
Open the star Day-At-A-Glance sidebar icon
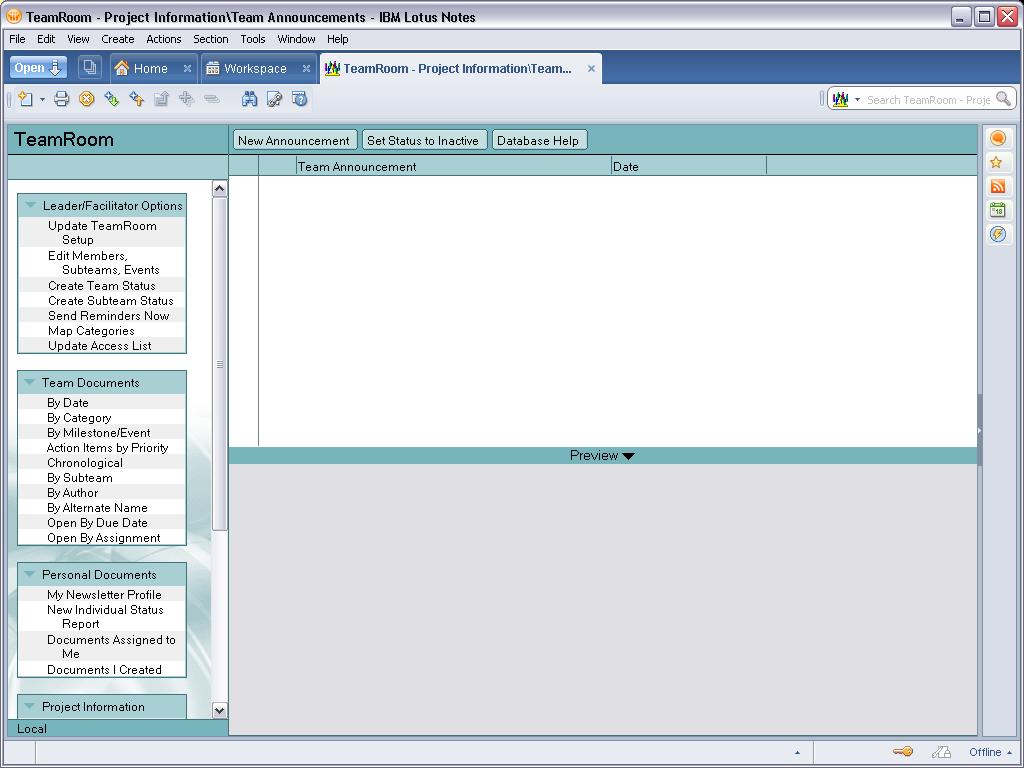pos(997,162)
